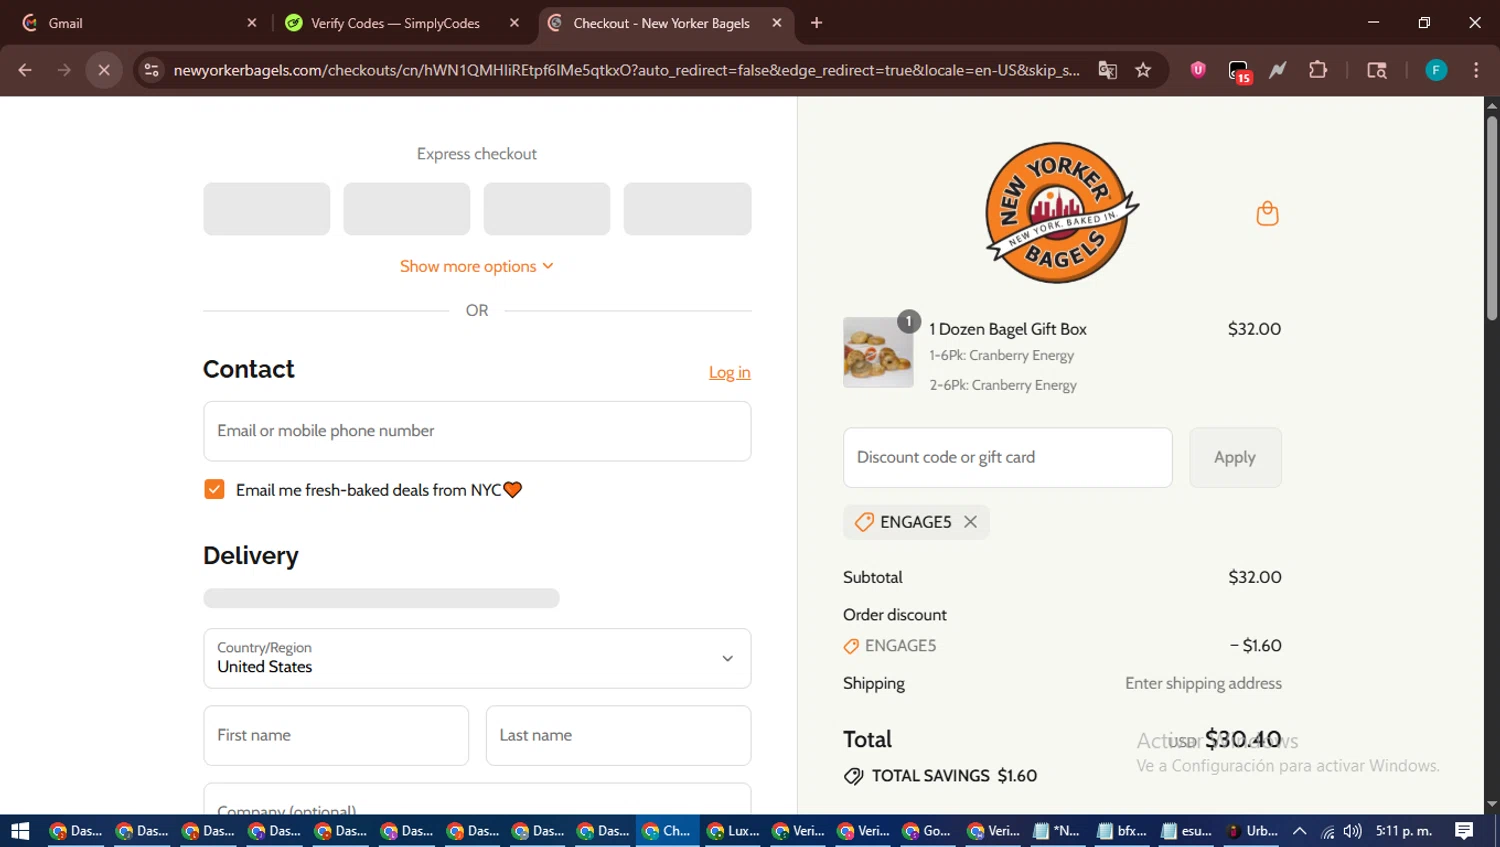
Task: Click the browser address bar URL
Action: (x=626, y=70)
